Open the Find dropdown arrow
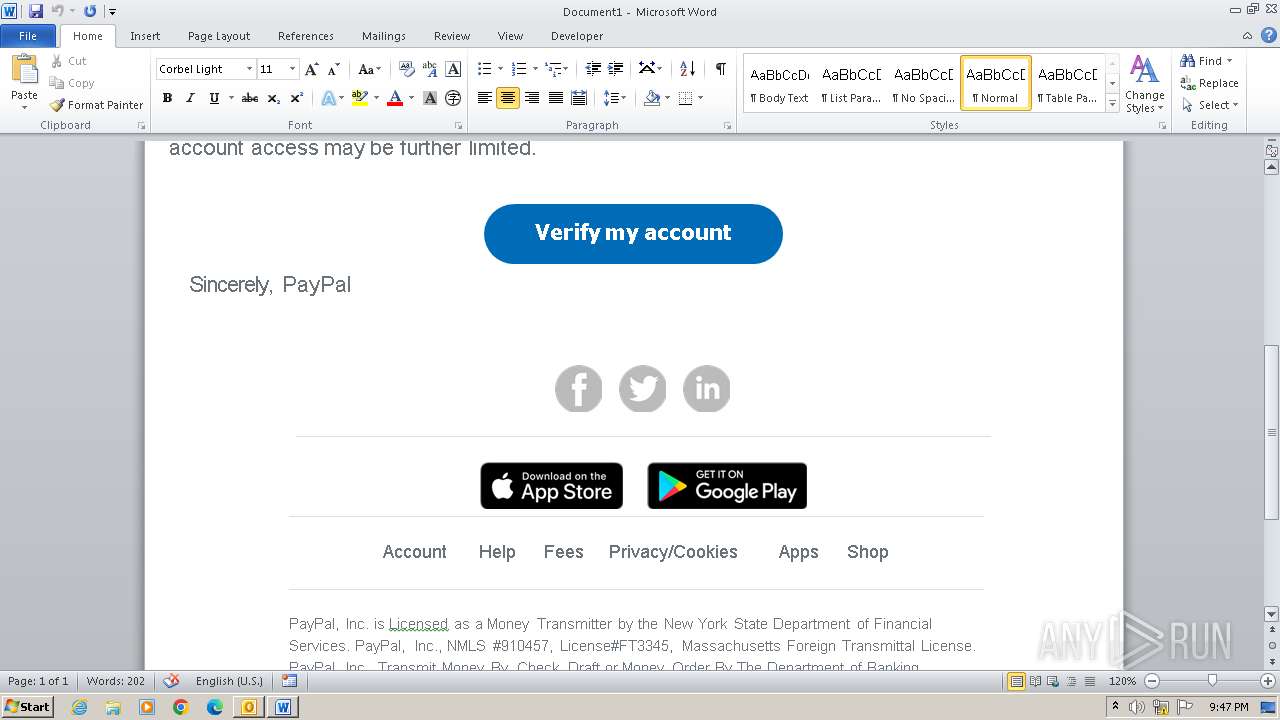Screen dimensions: 1280x720 (1230, 61)
